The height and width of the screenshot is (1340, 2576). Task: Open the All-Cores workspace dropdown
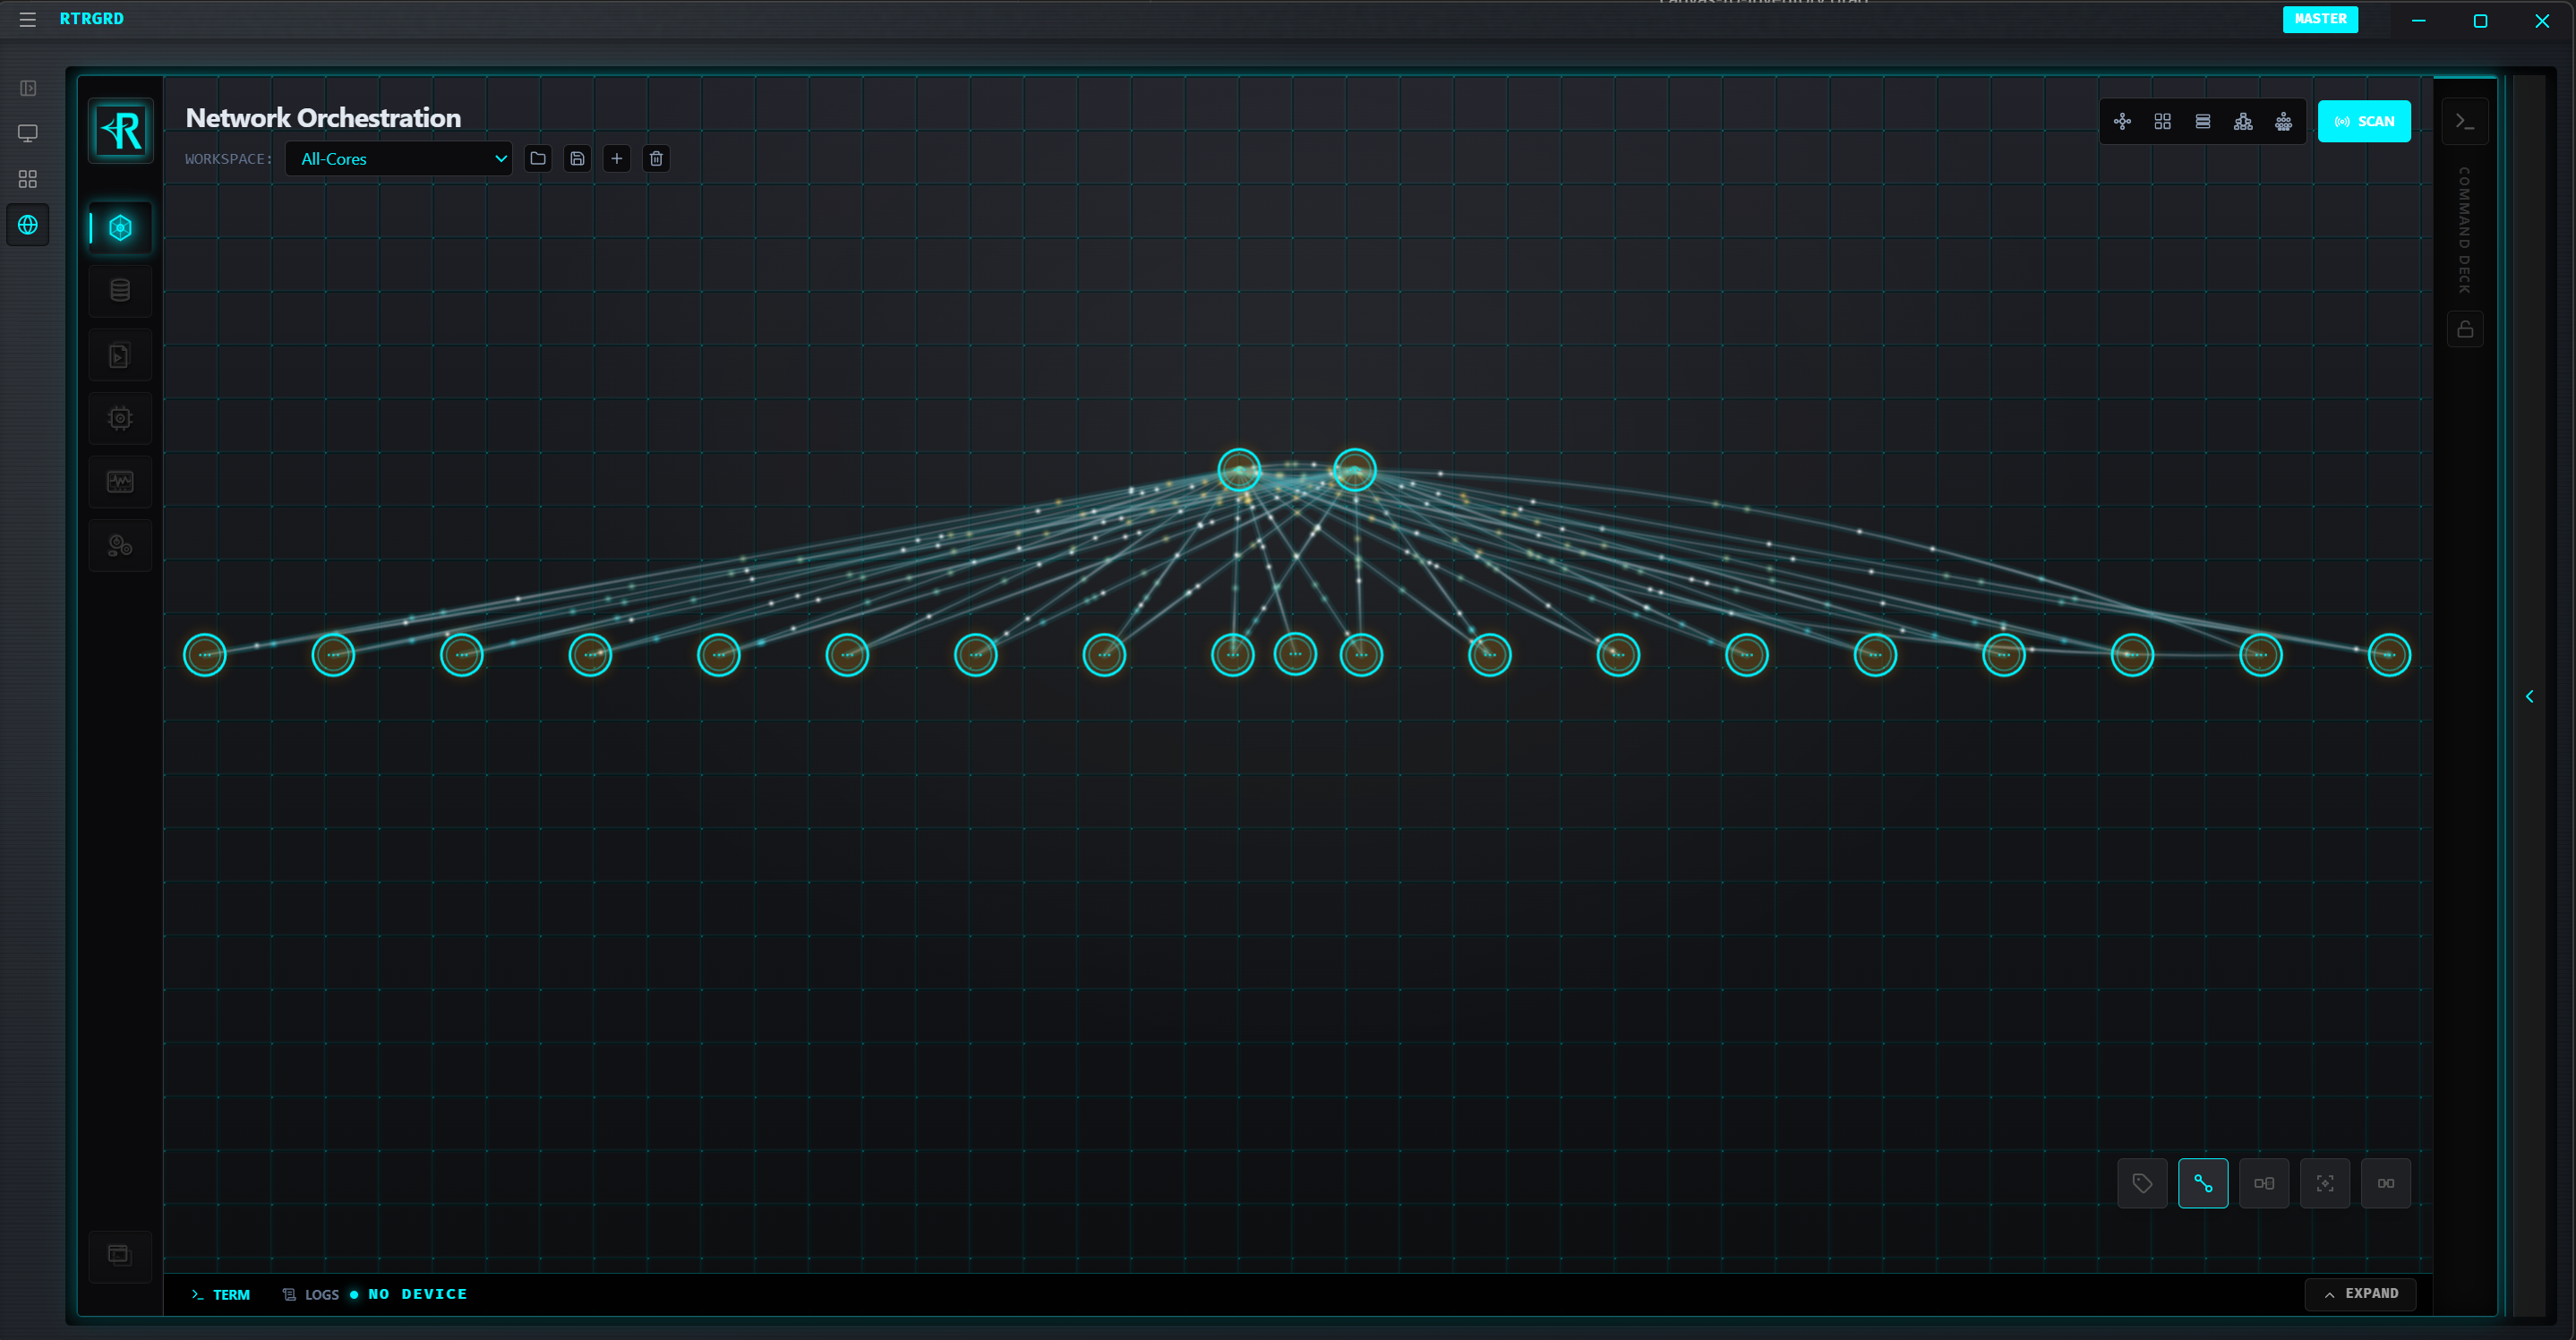coord(398,158)
